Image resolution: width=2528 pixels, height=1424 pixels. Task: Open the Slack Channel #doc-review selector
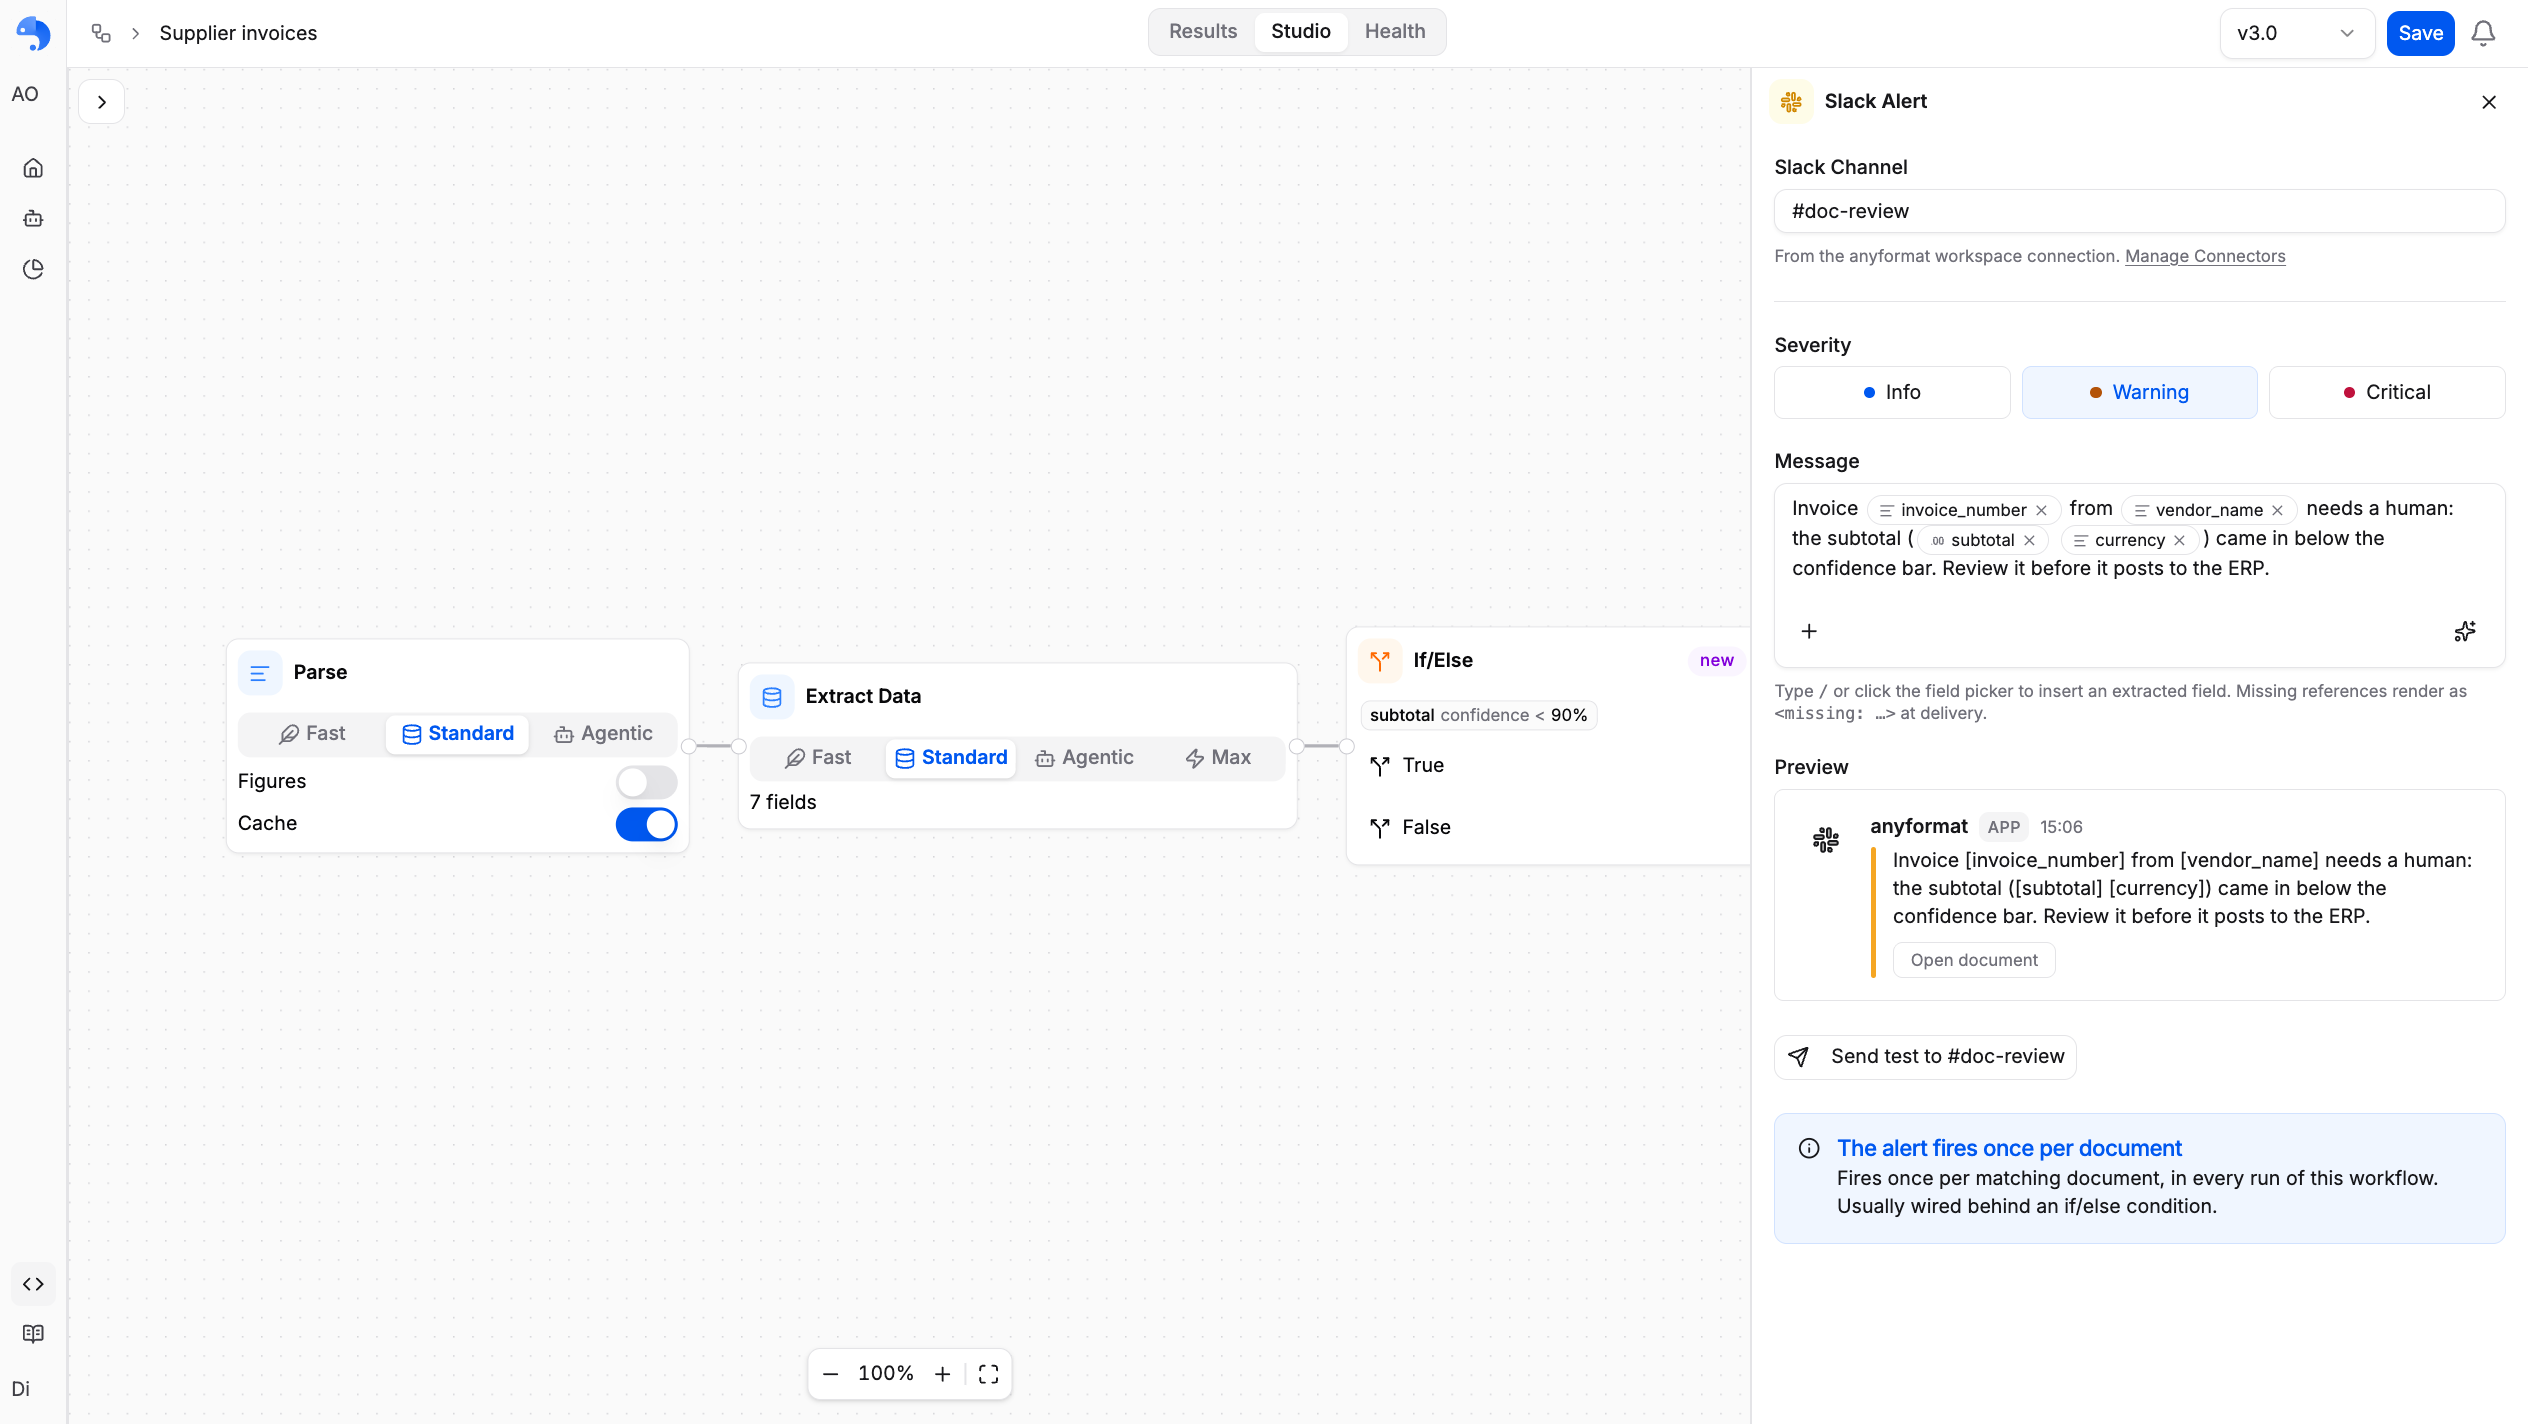click(x=2139, y=211)
